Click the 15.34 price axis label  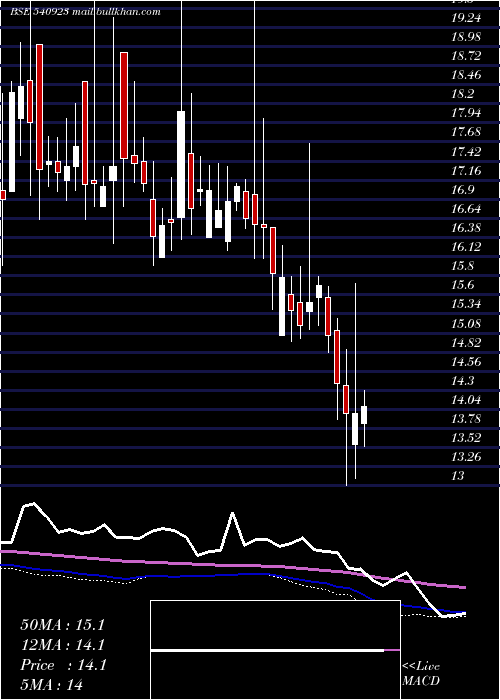(x=466, y=304)
